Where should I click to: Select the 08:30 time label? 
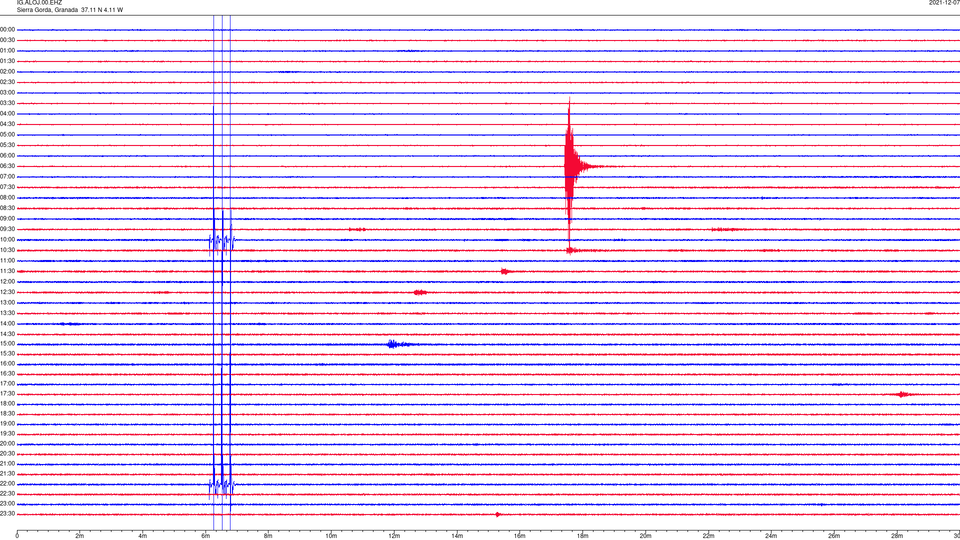tap(8, 208)
